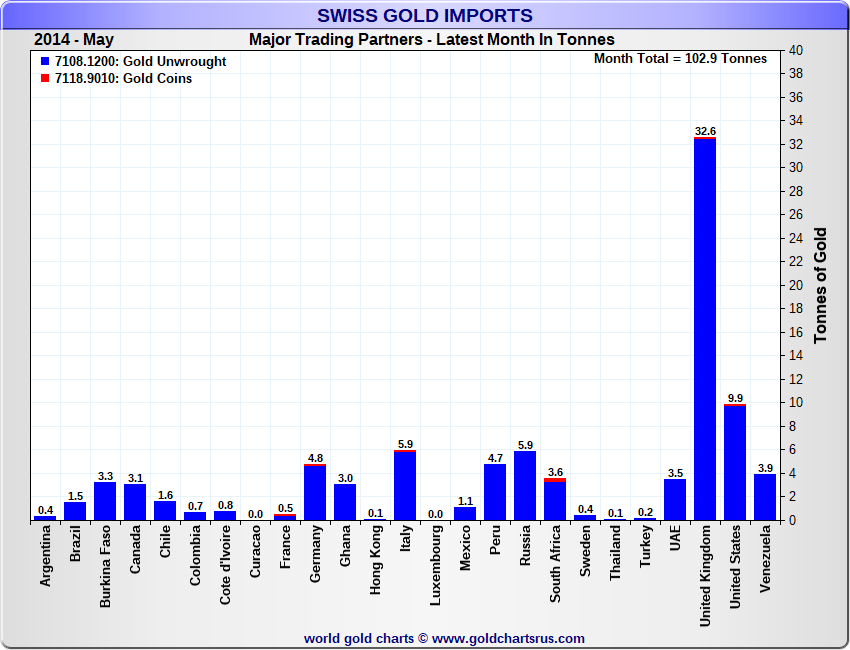Click the Peru bar

tap(495, 493)
